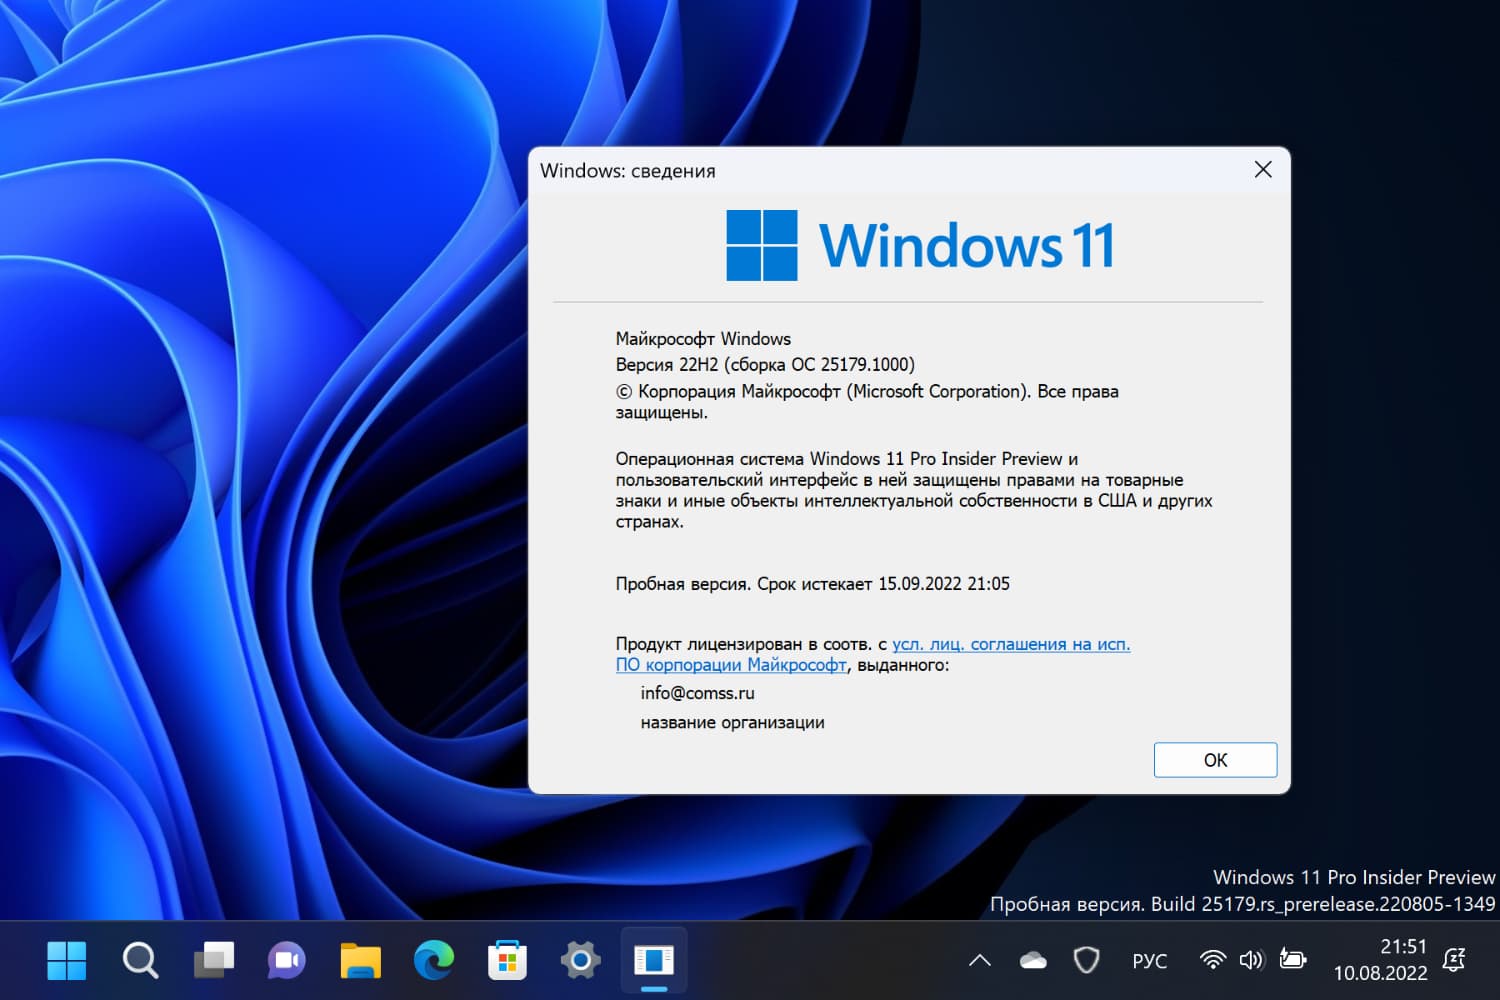This screenshot has height=1000, width=1500.
Task: Click the Windows: сведения title bar text
Action: click(x=627, y=170)
